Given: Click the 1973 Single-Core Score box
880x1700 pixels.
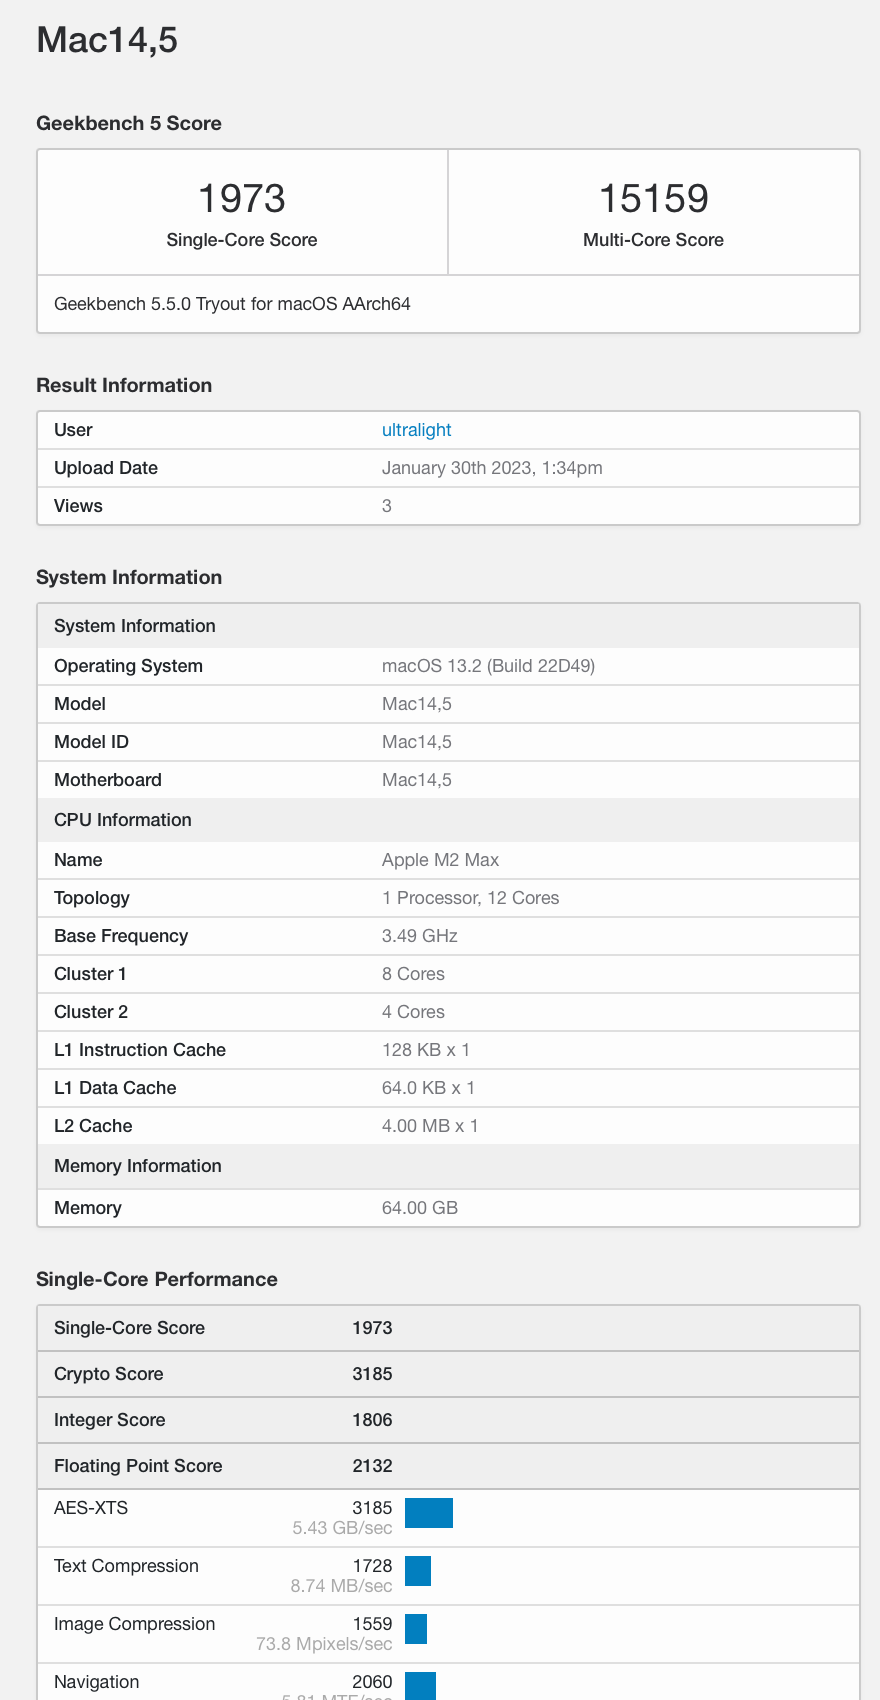Looking at the screenshot, I should click(242, 212).
